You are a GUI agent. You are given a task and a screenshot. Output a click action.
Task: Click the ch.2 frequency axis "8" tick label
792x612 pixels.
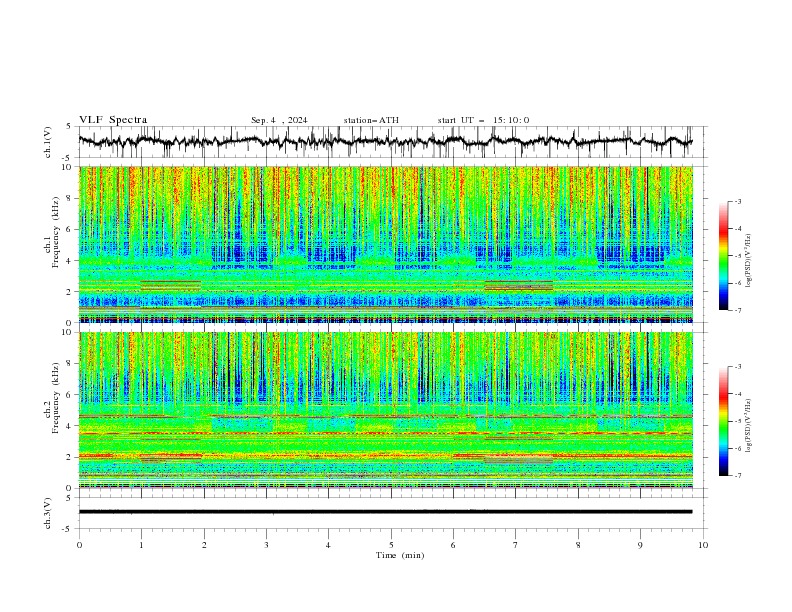point(71,364)
